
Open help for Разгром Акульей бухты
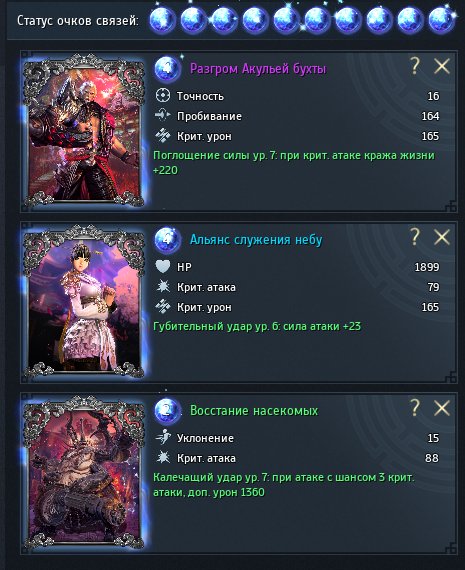pos(415,66)
